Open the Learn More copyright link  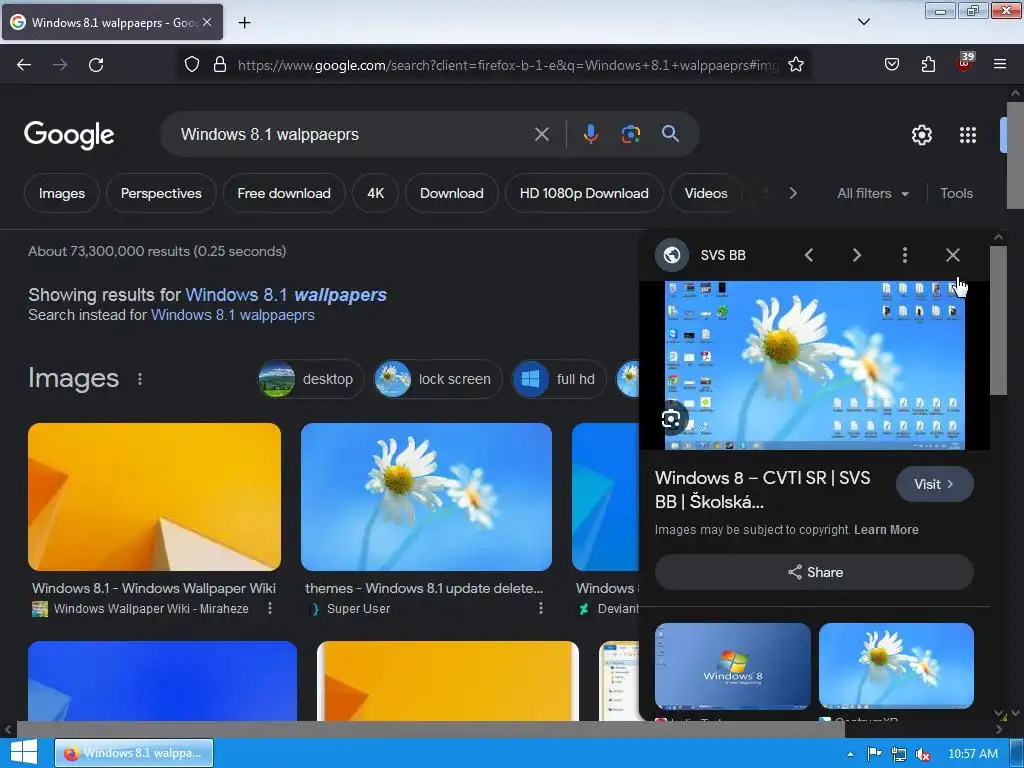pyautogui.click(x=886, y=530)
